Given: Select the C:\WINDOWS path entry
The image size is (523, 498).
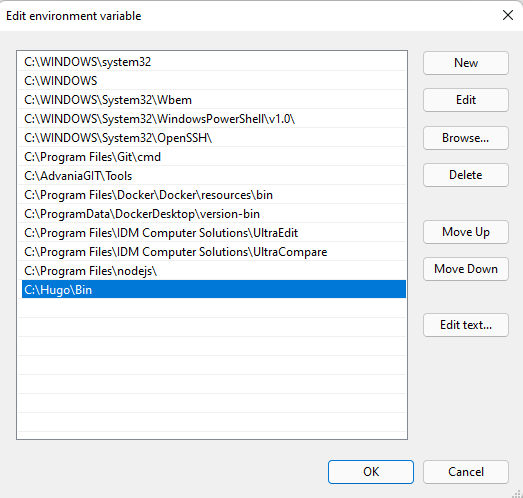Looking at the screenshot, I should (x=213, y=81).
